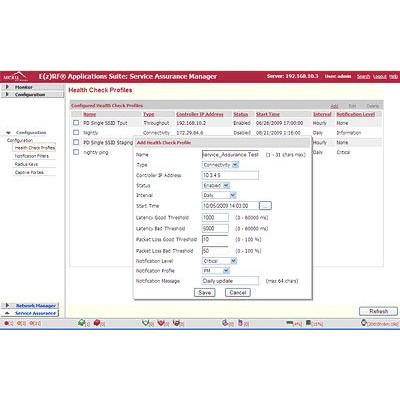Image resolution: width=400 pixels, height=400 pixels.
Task: Click the Edit link above profiles table
Action: point(352,106)
